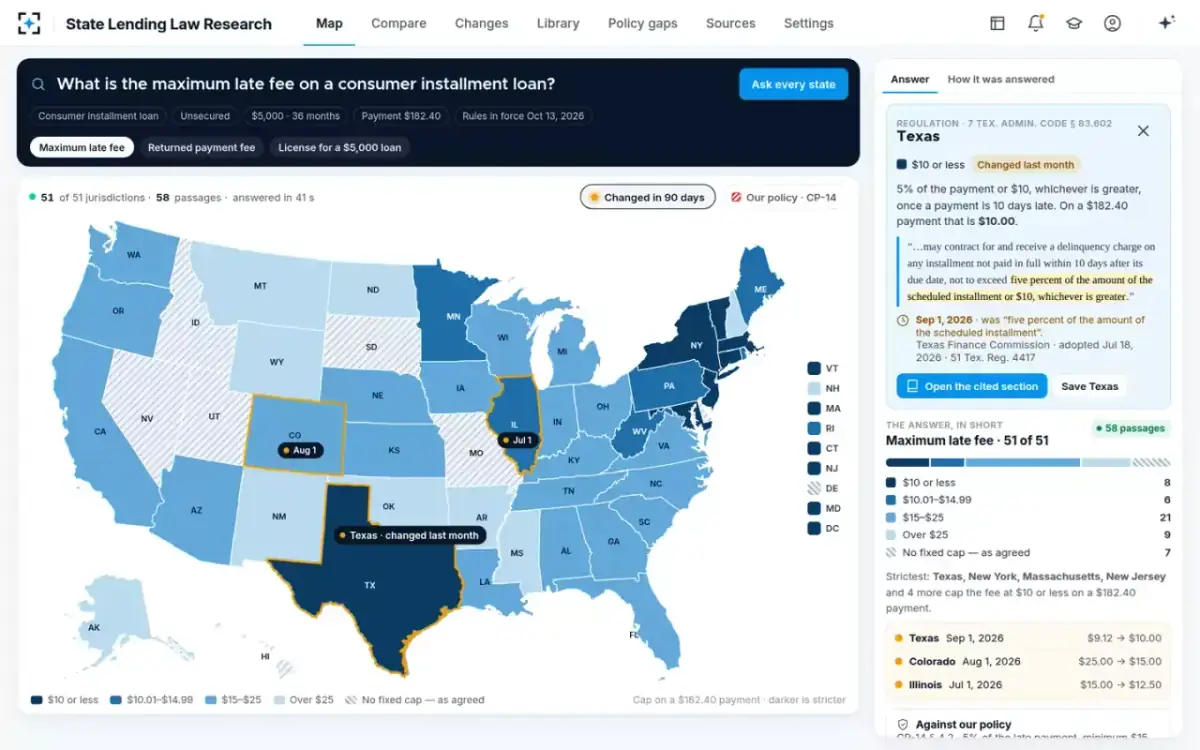
Task: Click the Ask every state button
Action: (x=793, y=84)
